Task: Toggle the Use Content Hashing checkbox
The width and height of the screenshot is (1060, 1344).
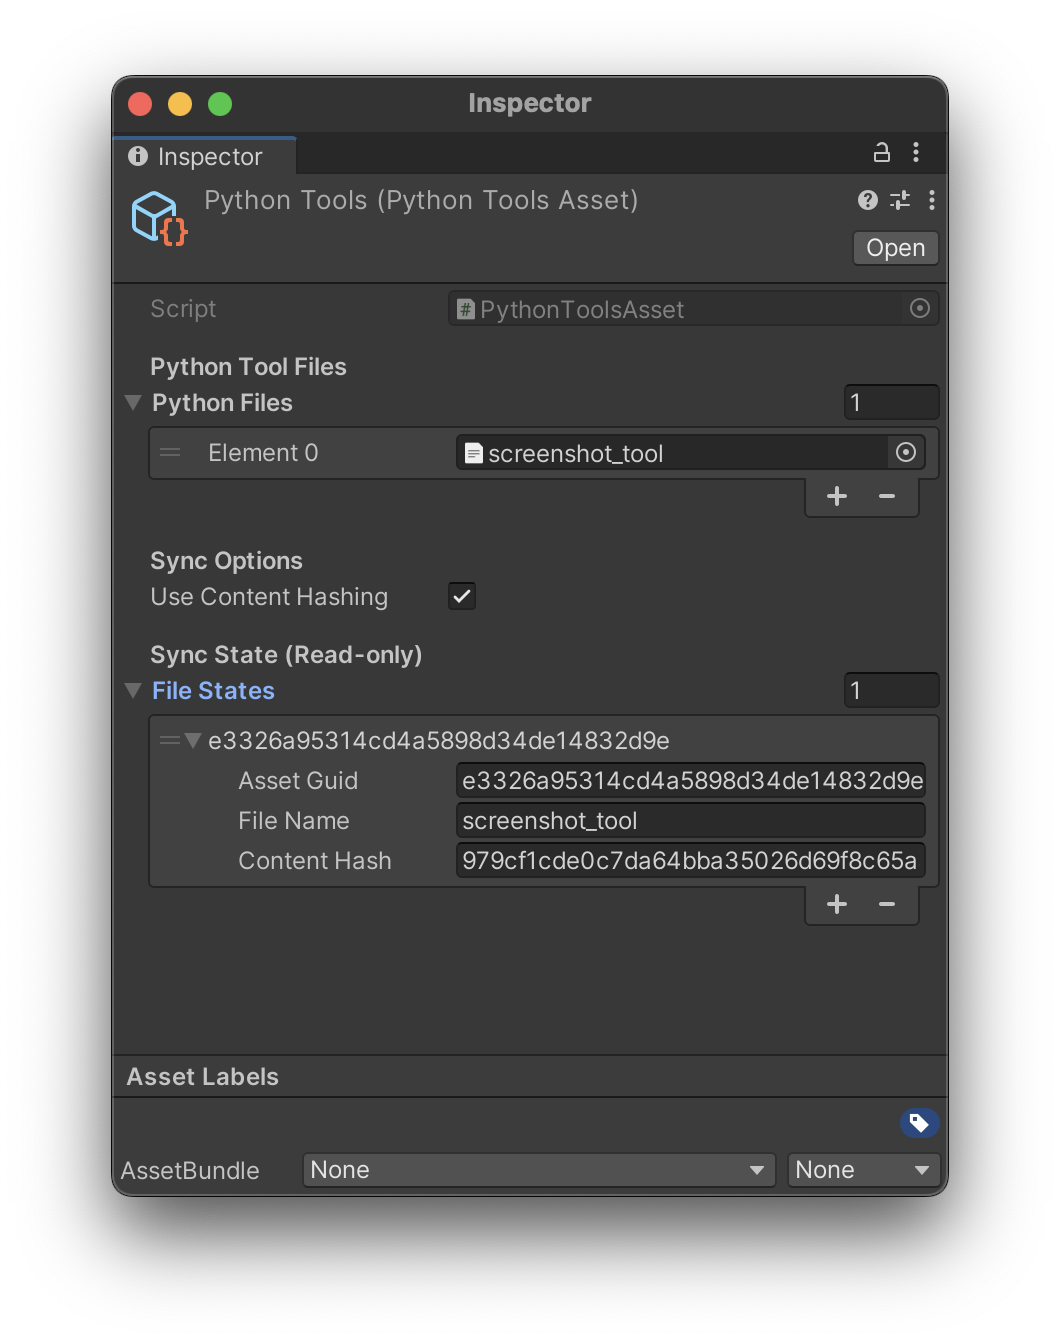Action: pyautogui.click(x=461, y=596)
